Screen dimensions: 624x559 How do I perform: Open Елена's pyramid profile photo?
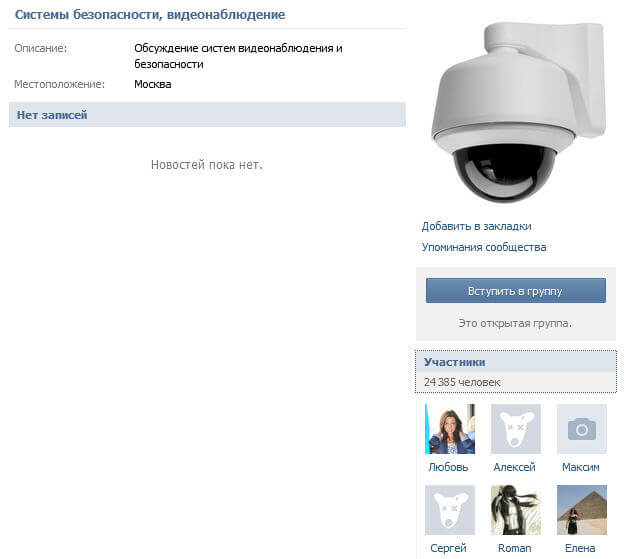click(x=582, y=510)
